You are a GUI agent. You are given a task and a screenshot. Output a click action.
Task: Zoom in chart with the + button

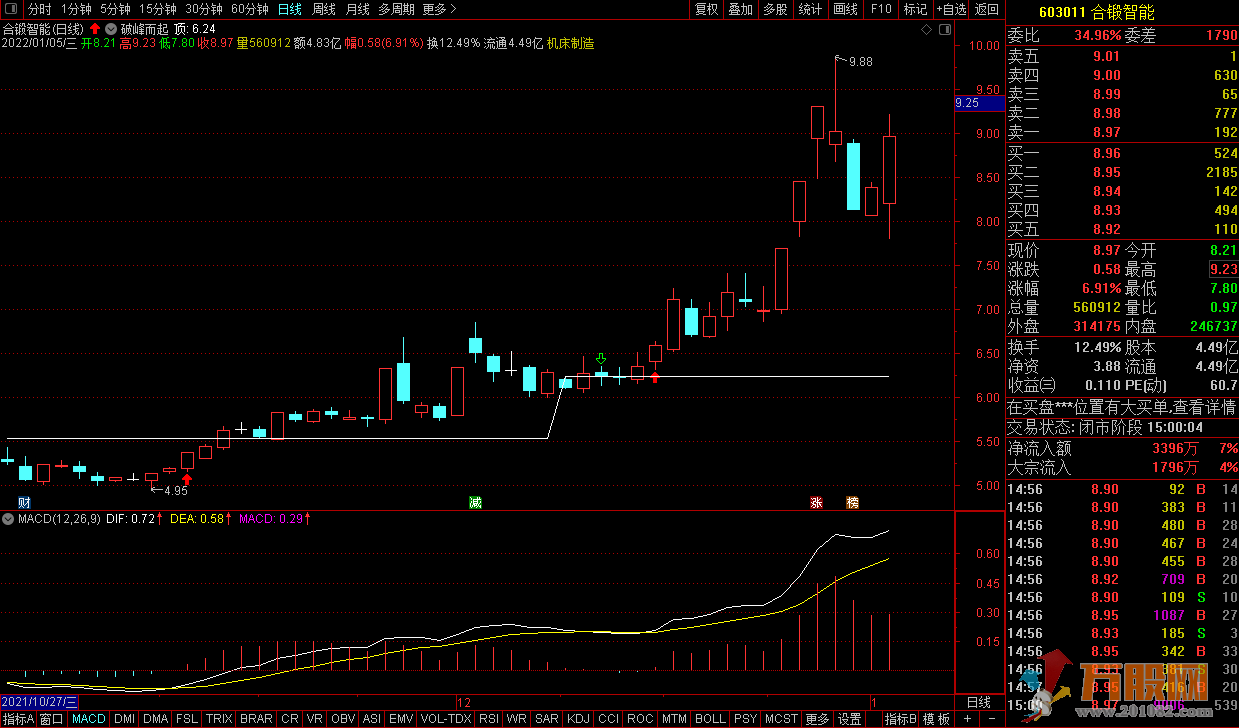(967, 719)
